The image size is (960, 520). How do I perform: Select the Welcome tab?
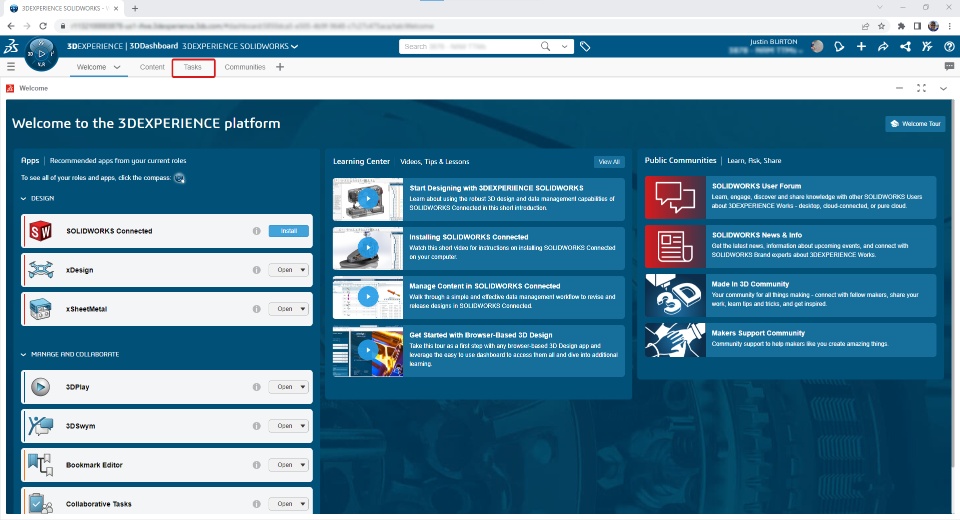[x=91, y=67]
